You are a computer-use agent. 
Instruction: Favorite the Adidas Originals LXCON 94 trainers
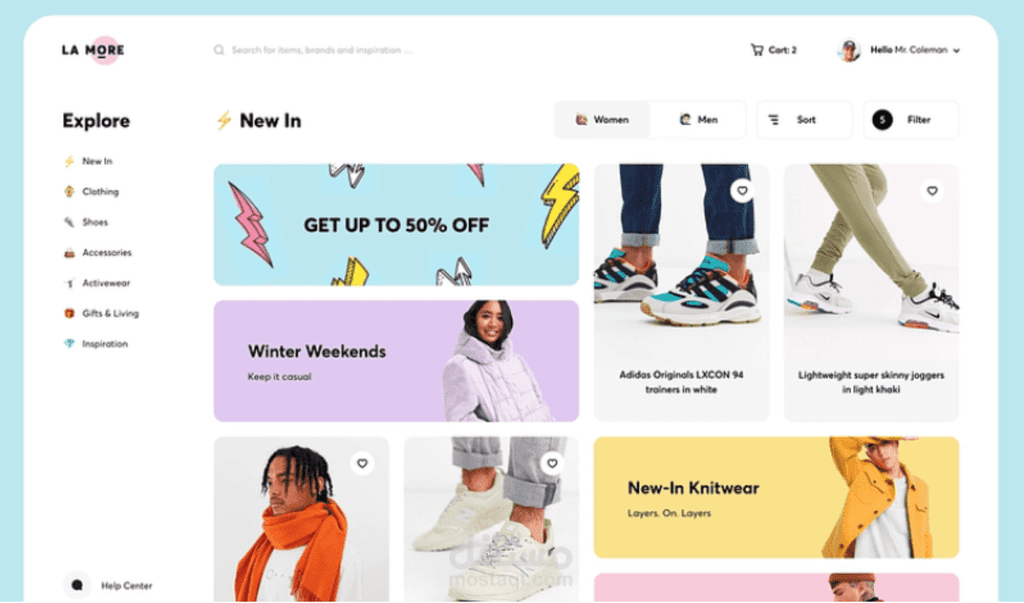point(742,191)
